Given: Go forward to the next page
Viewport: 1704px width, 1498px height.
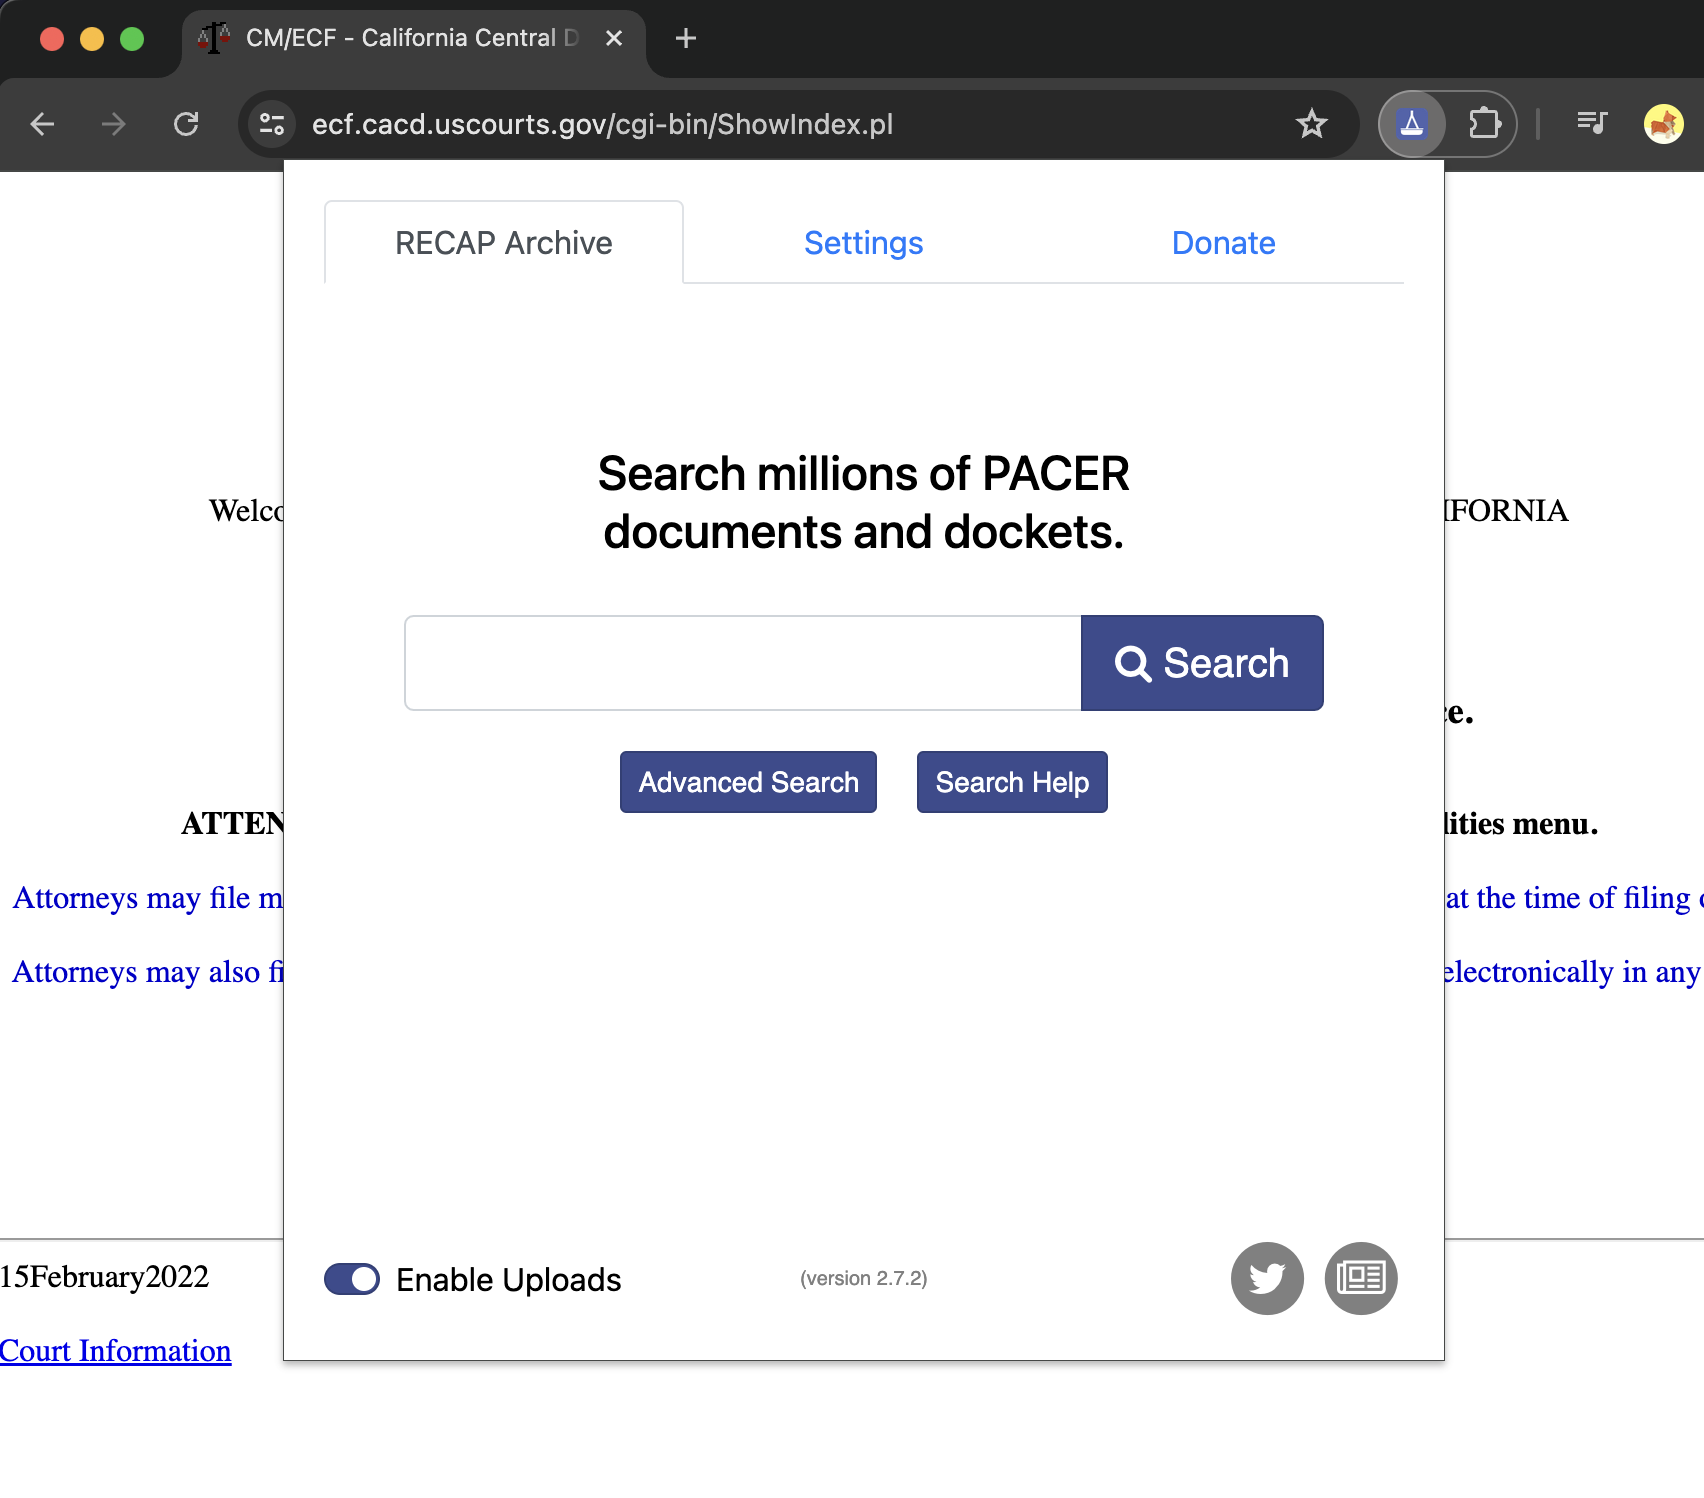Looking at the screenshot, I should 114,124.
